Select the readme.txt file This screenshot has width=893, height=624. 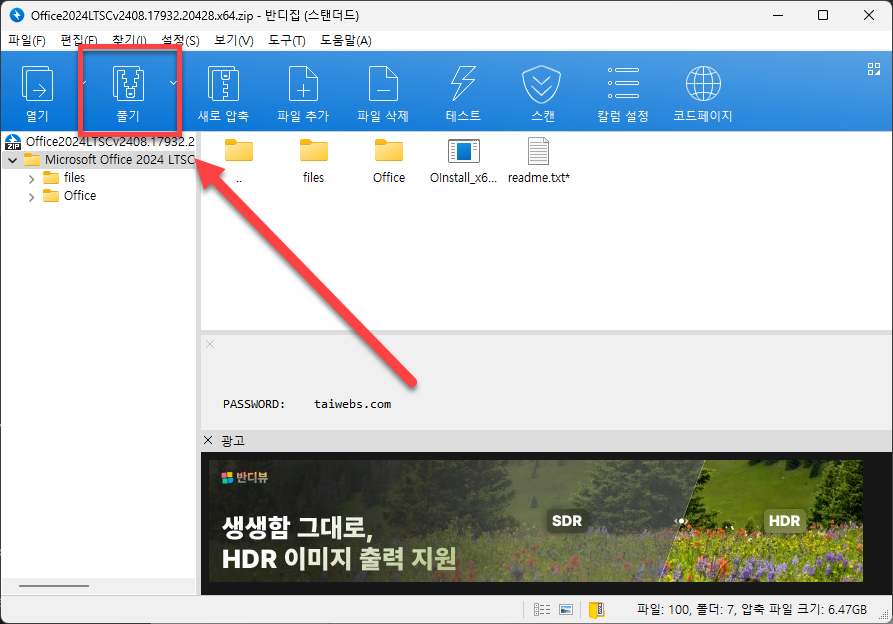(538, 161)
